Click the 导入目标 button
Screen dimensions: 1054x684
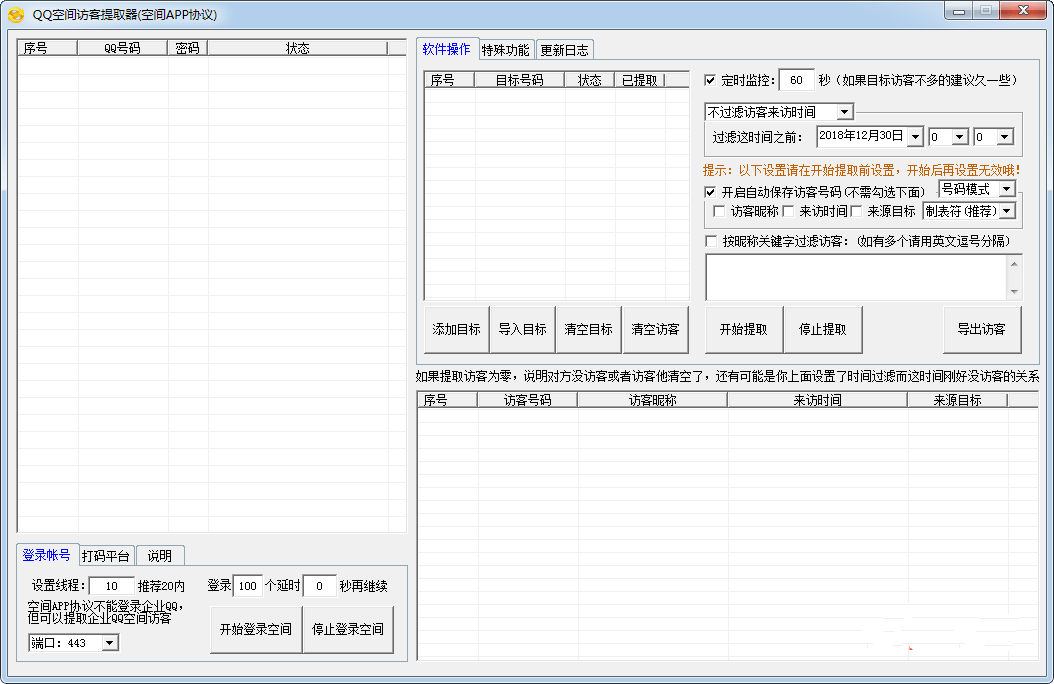pos(522,329)
